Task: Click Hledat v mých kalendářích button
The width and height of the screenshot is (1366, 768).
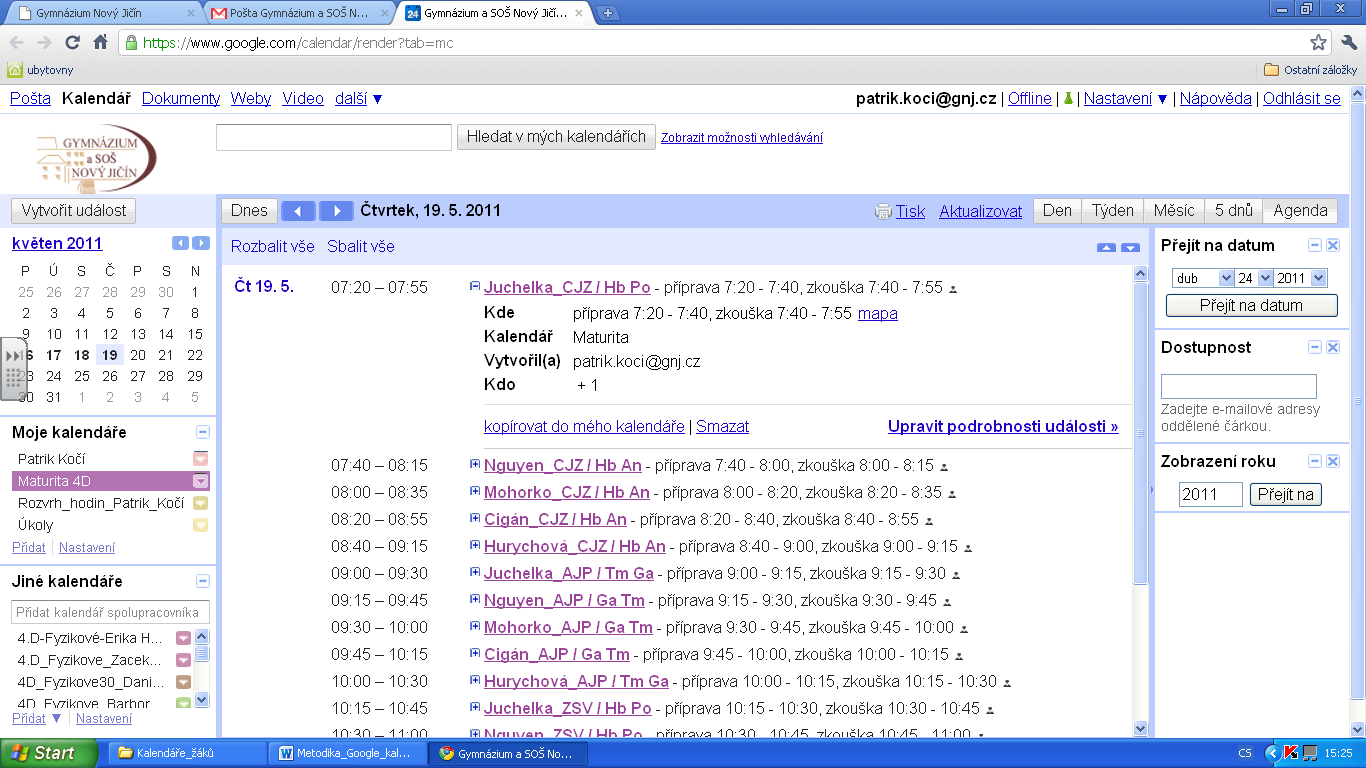Action: tap(557, 137)
